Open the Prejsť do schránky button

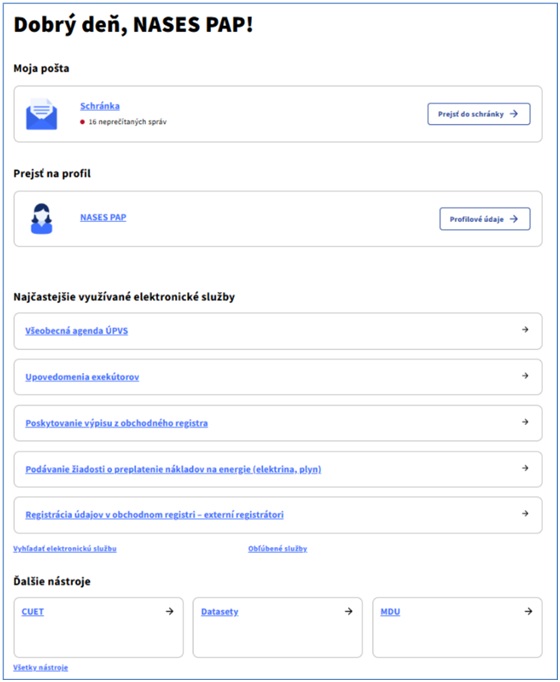[x=479, y=114]
